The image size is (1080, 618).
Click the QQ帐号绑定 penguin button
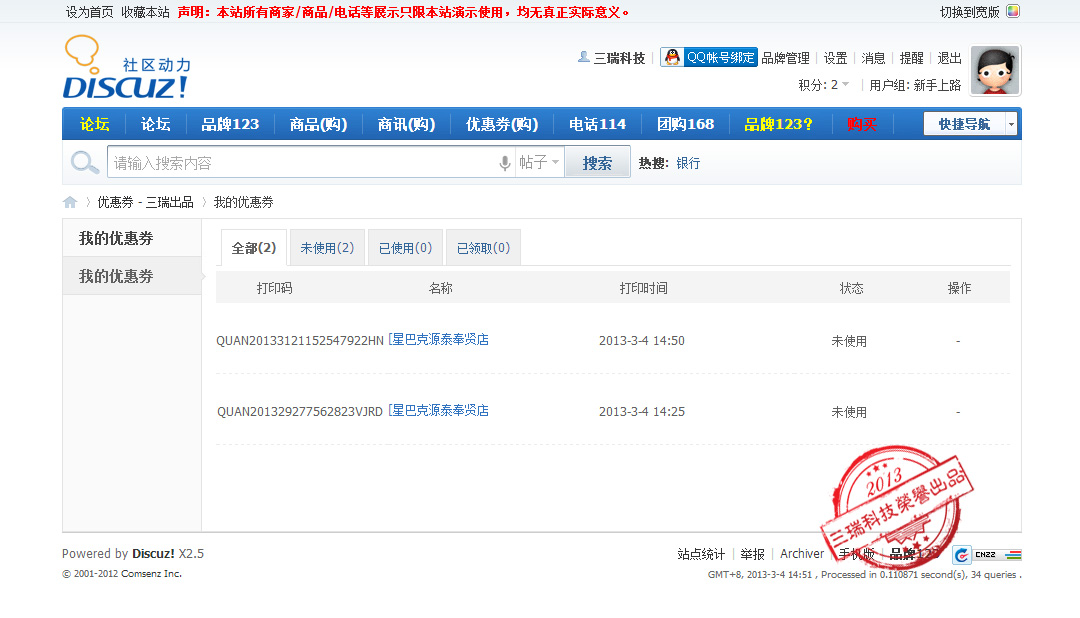(x=709, y=57)
